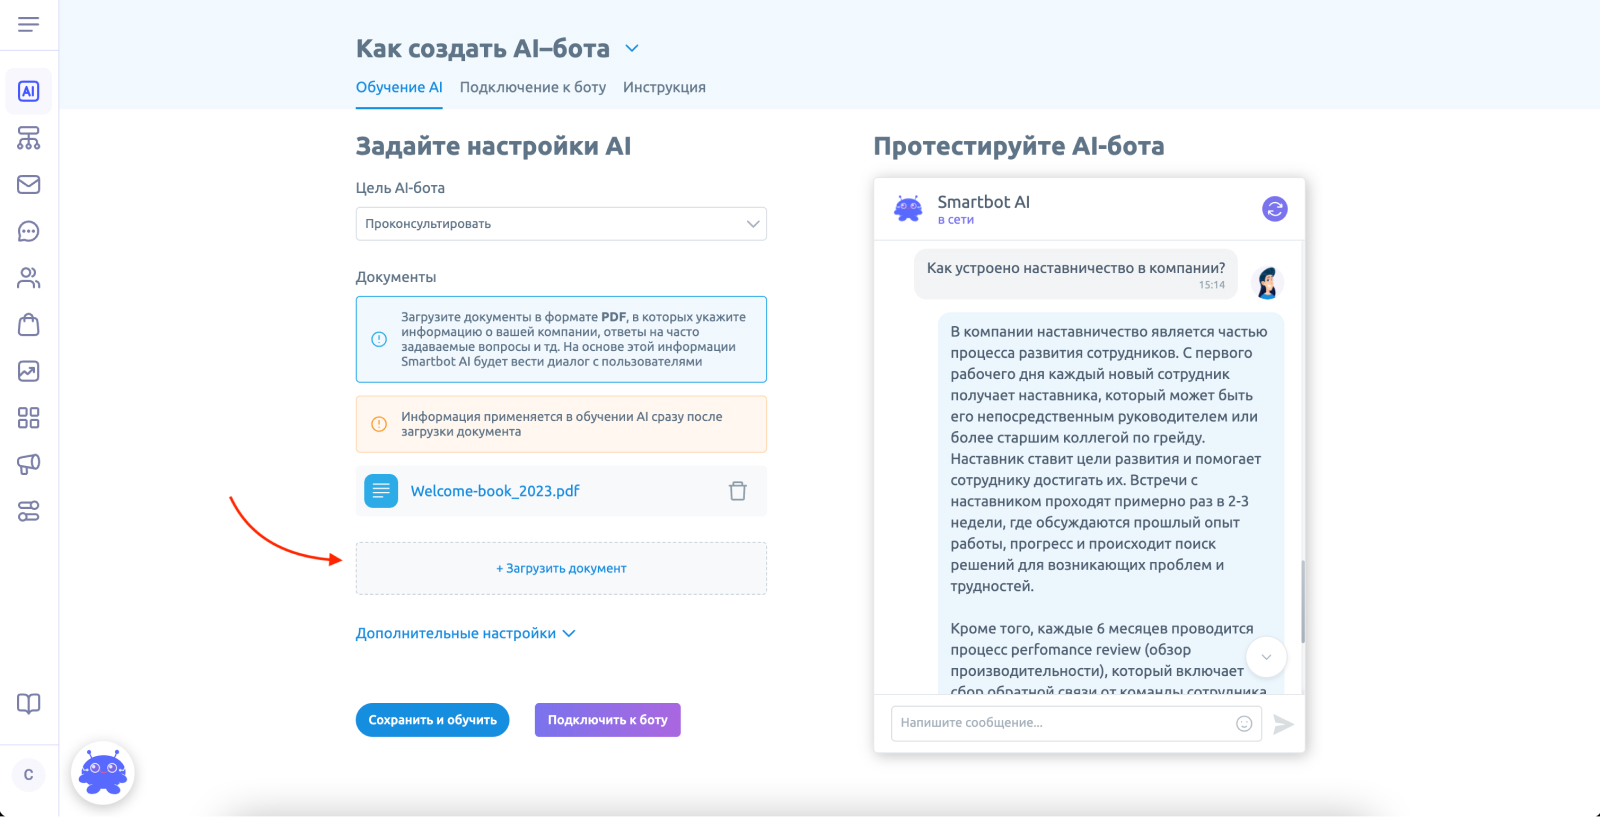The height and width of the screenshot is (817, 1600).
Task: Open the book documentation sidebar icon
Action: click(29, 703)
